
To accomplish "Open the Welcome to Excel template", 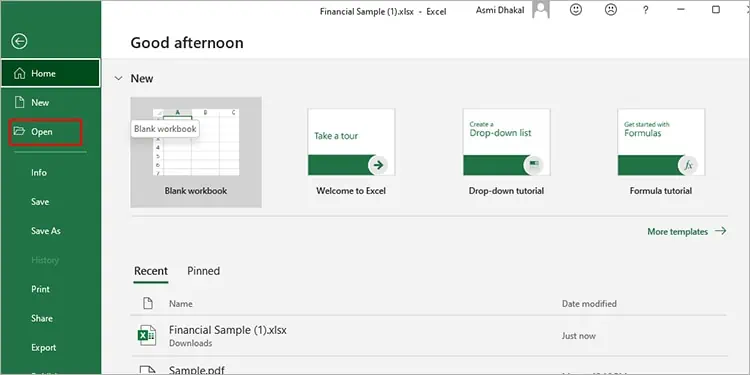I will coord(351,152).
